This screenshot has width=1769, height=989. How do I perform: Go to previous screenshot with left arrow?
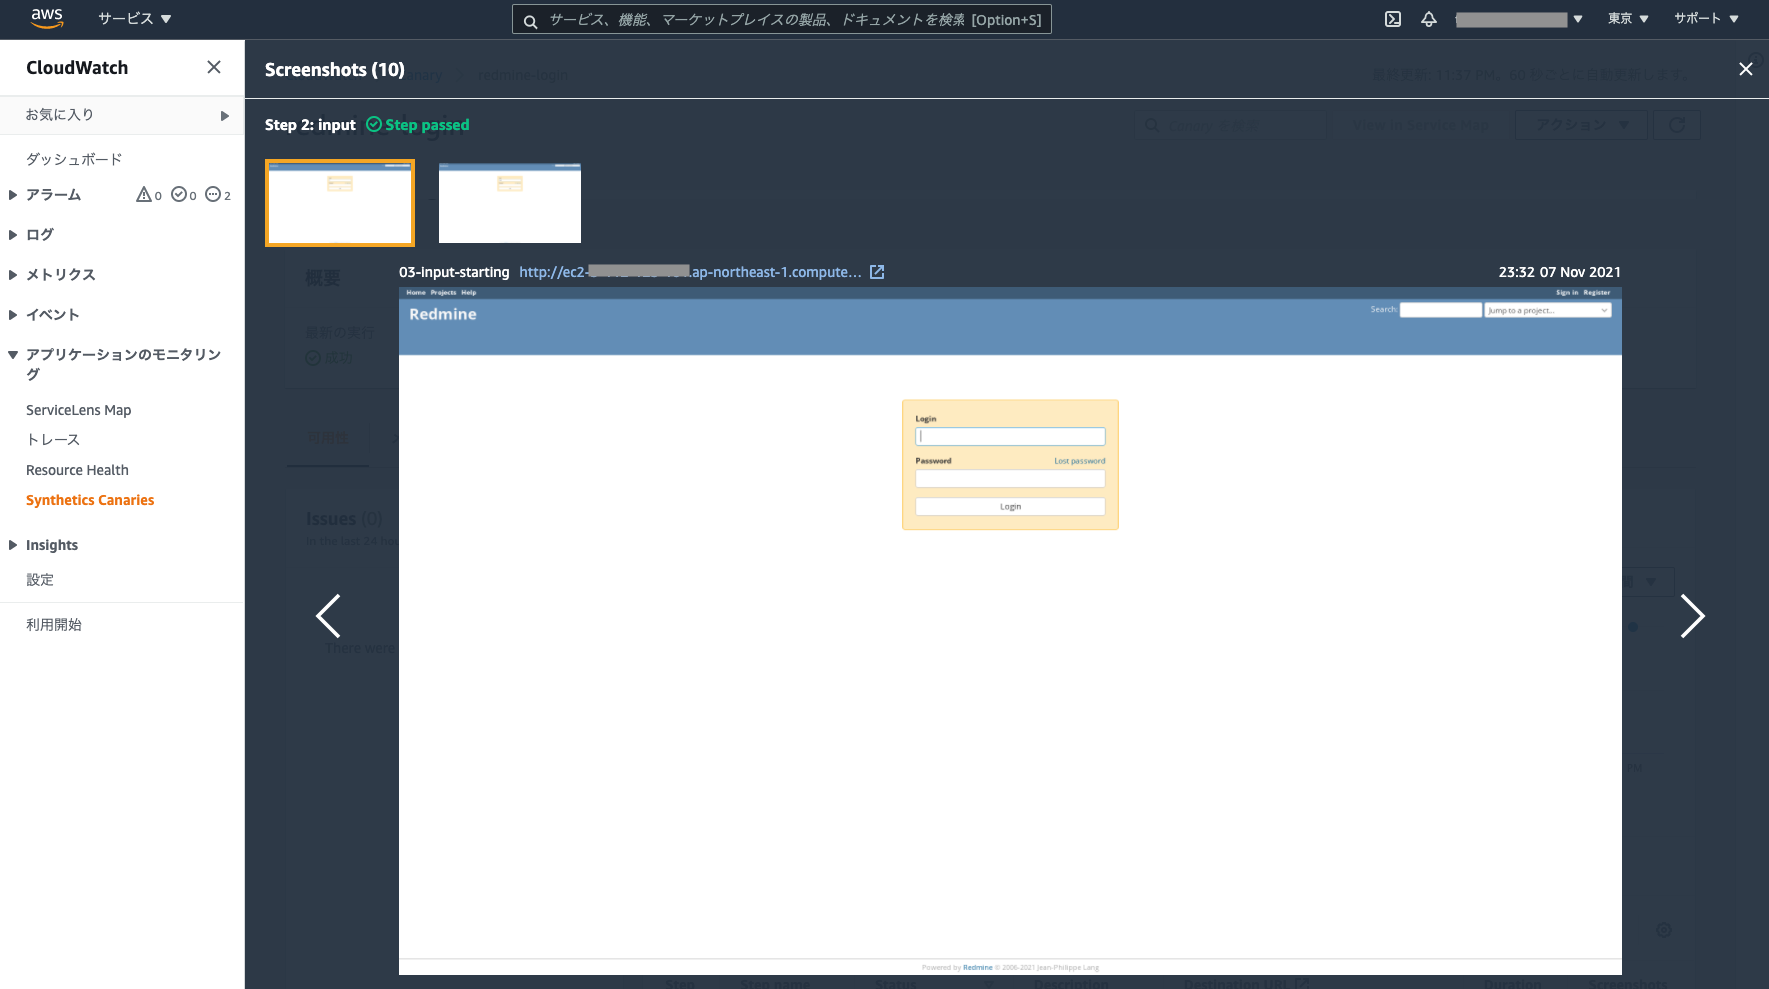tap(328, 616)
